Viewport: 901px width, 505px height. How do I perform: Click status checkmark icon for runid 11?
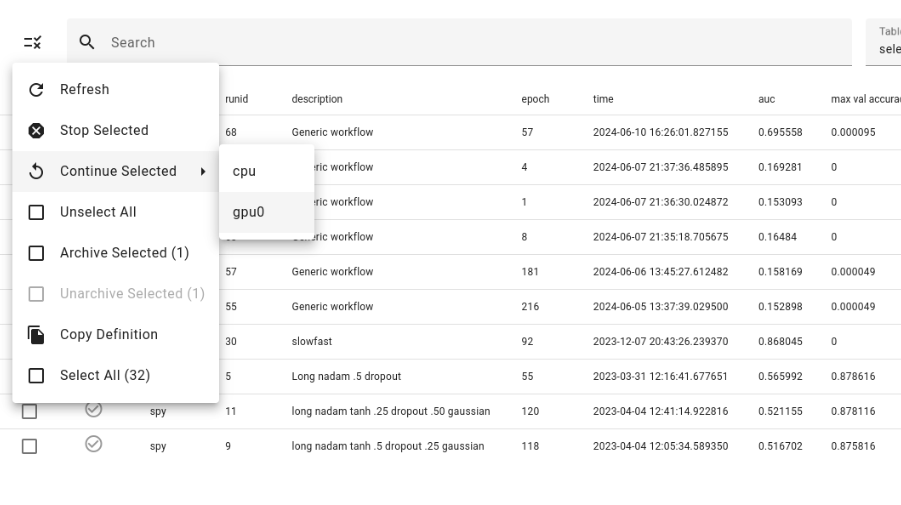pos(94,410)
